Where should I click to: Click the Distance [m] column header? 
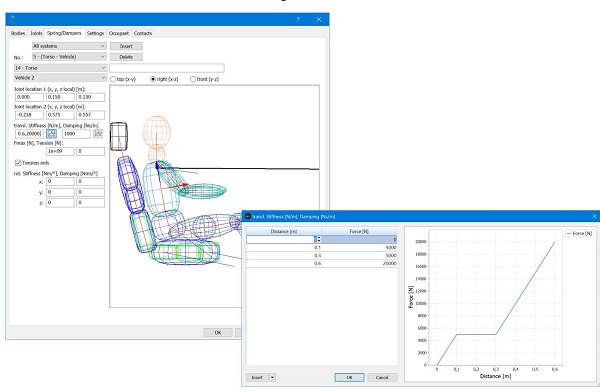[x=284, y=231]
